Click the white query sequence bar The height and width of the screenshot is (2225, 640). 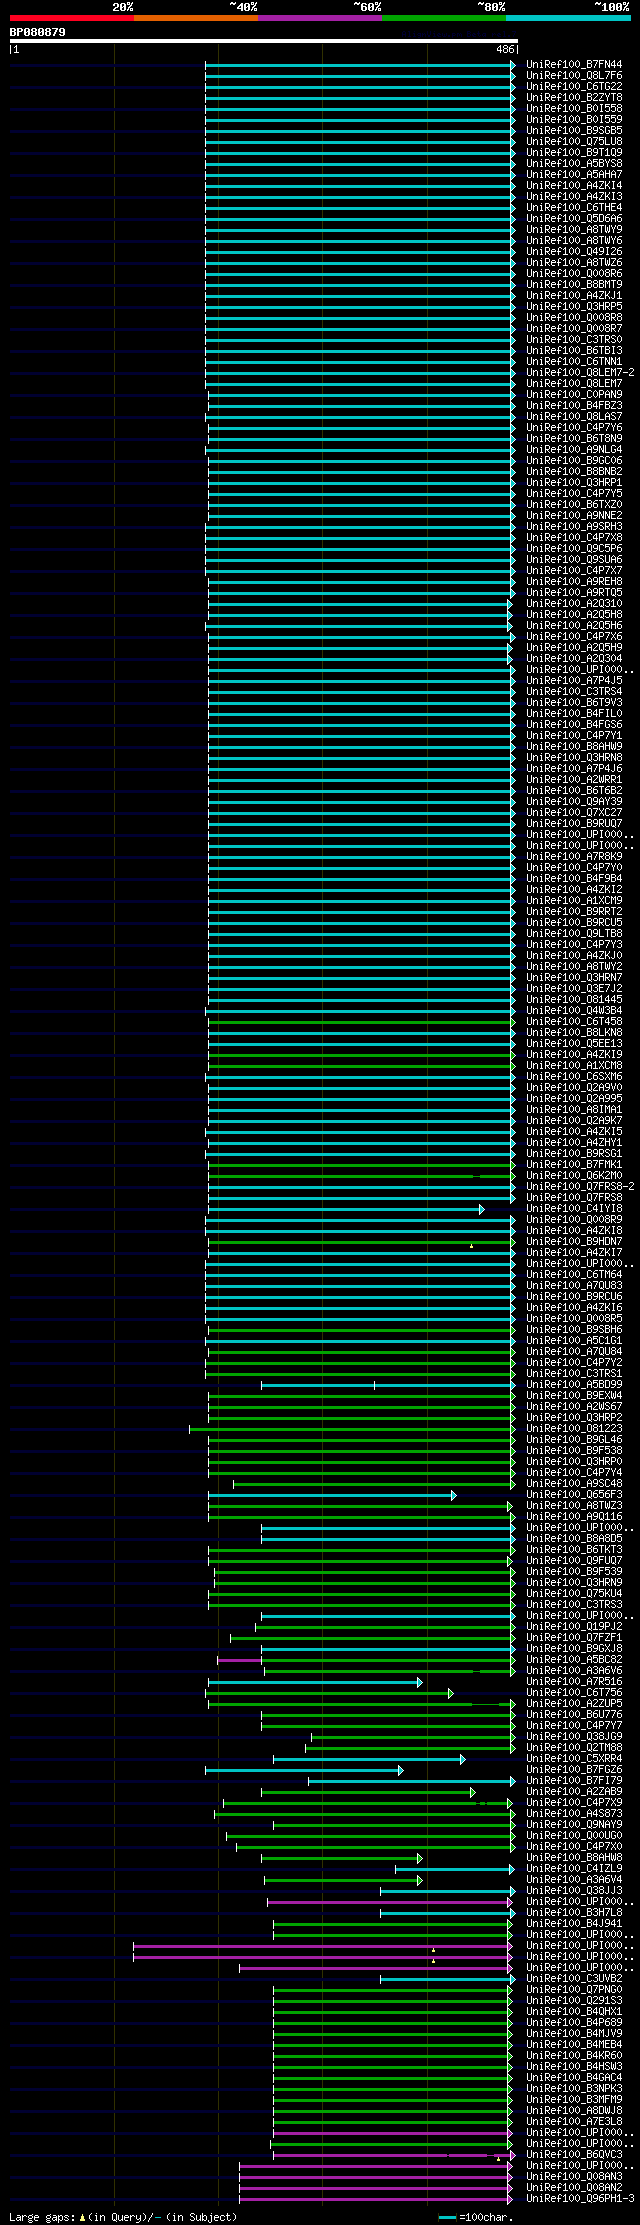[x=263, y=41]
